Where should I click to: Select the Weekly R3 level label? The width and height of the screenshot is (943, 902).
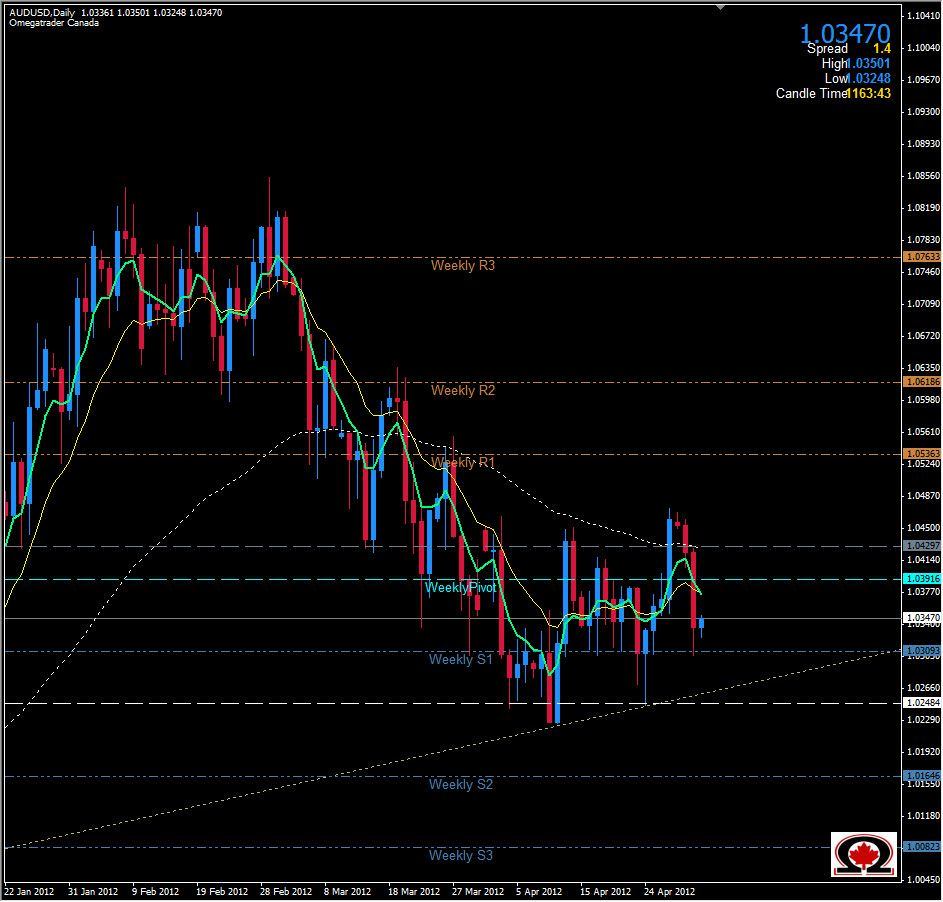pyautogui.click(x=463, y=265)
